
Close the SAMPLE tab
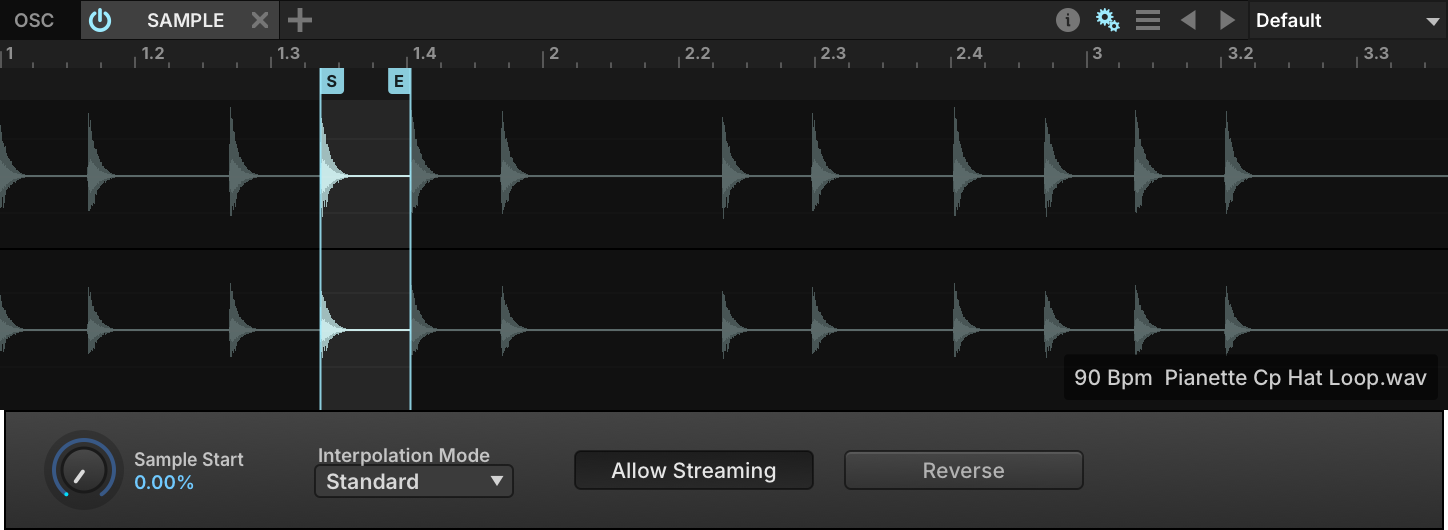click(x=260, y=20)
